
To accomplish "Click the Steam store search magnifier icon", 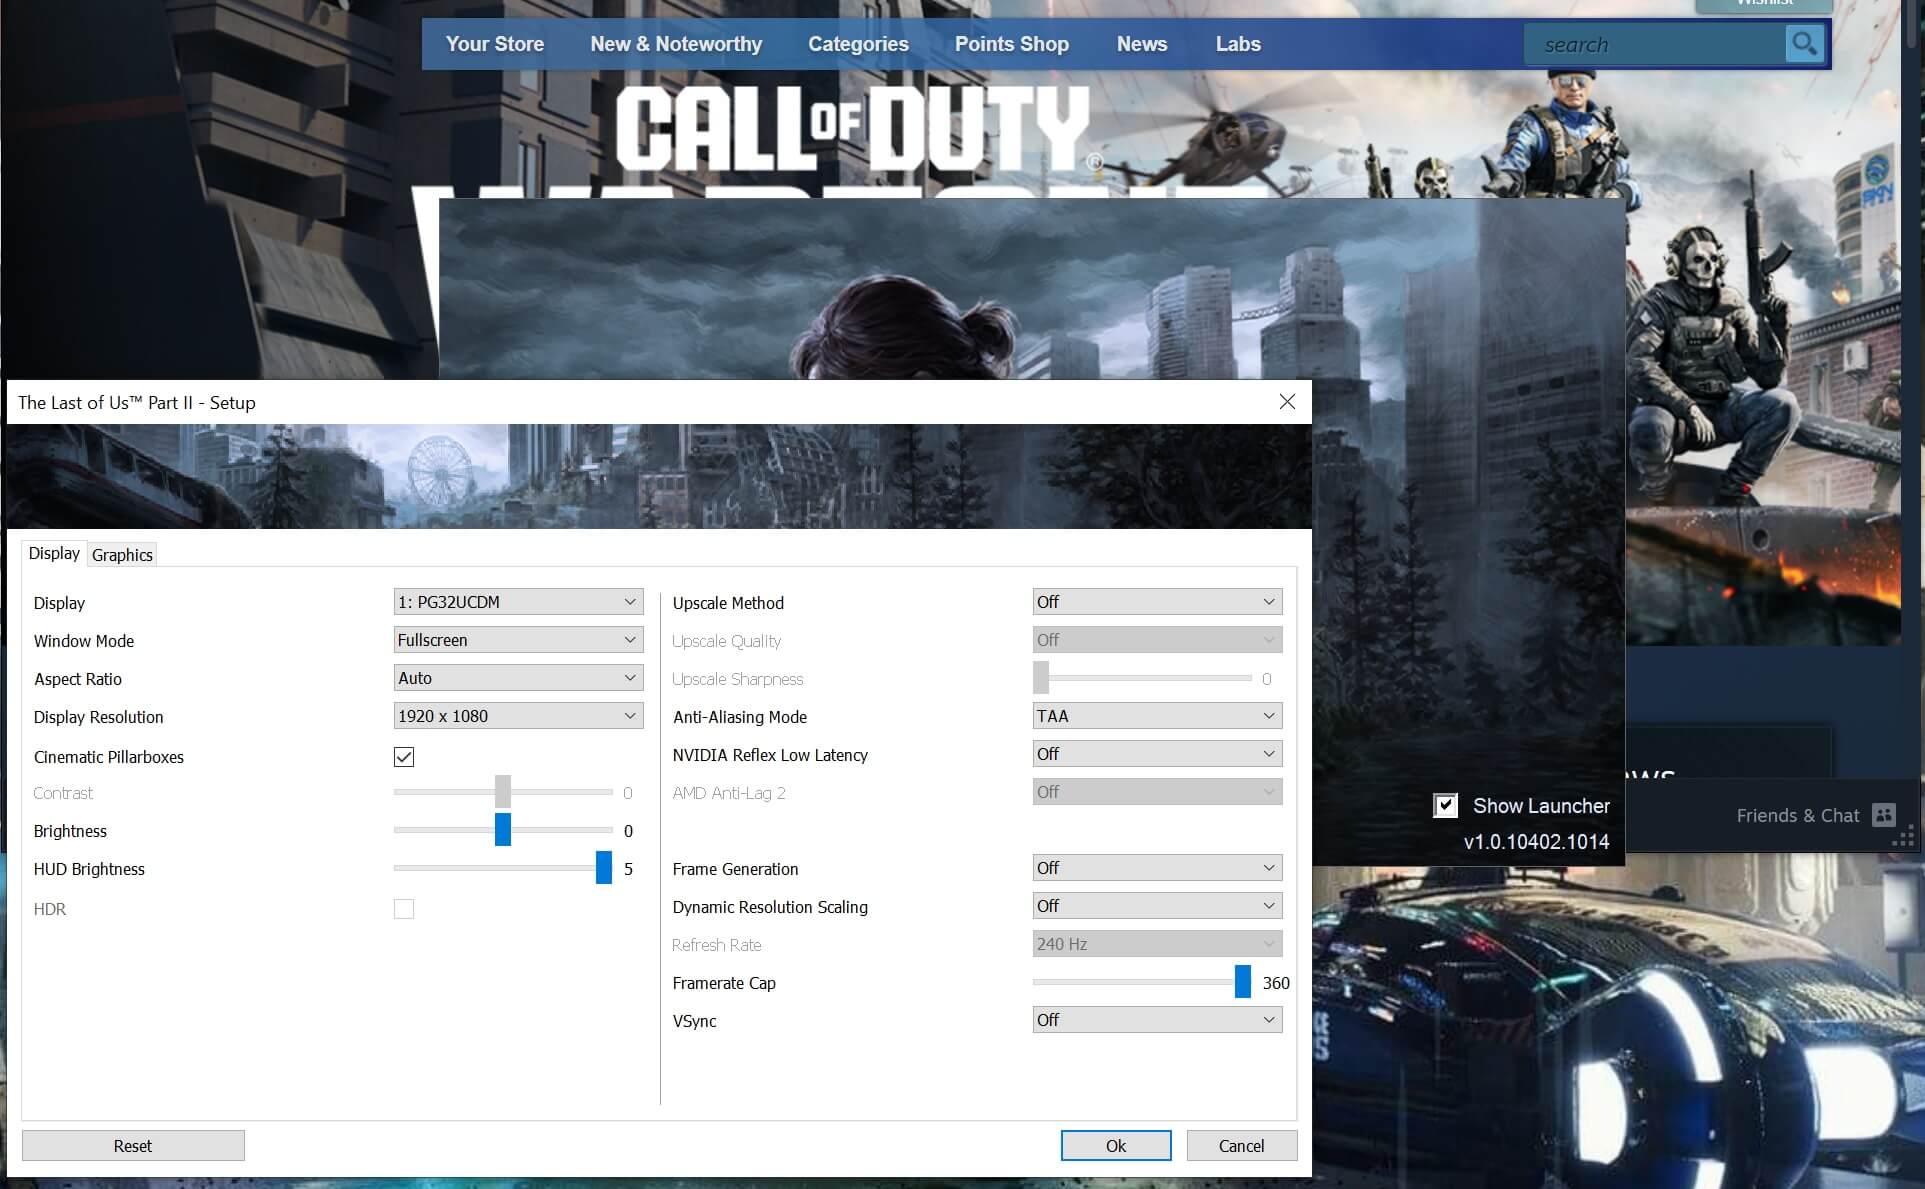I will [x=1804, y=44].
